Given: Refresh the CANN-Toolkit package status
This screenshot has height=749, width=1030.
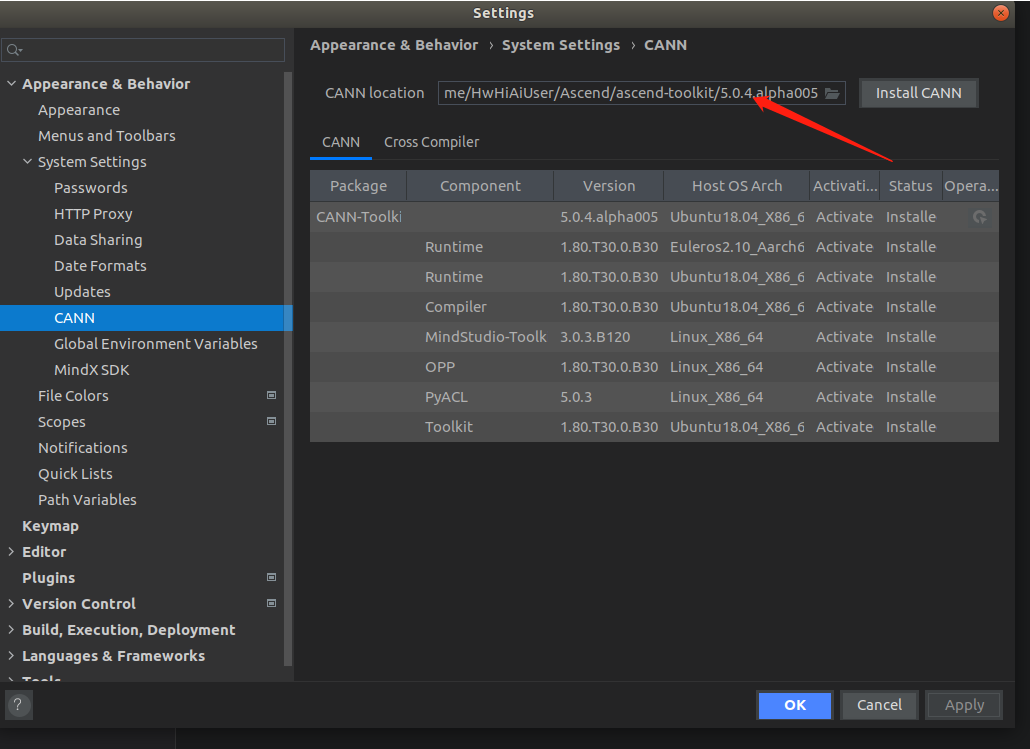Looking at the screenshot, I should (978, 216).
